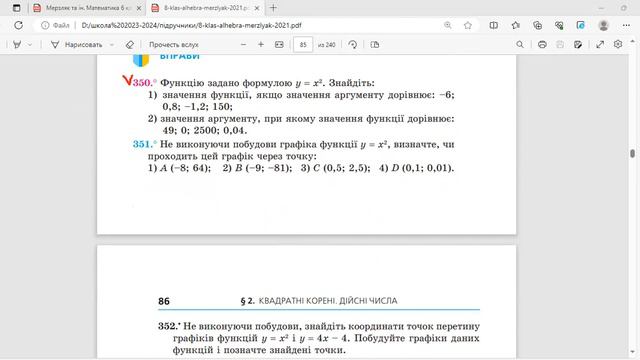Click page number 86 in header
640x360 pixels.
(x=164, y=301)
